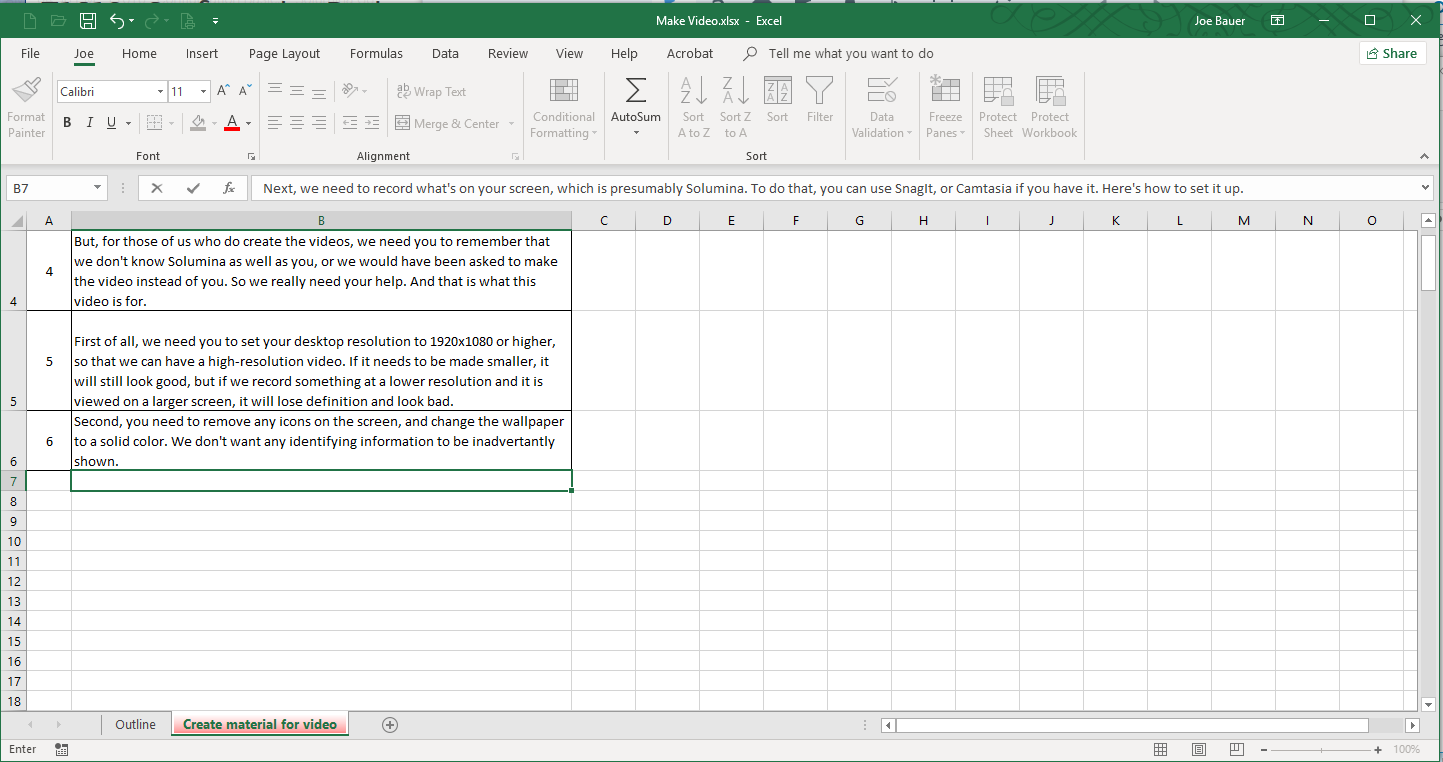Increase font size with the larger A icon
1443x762 pixels.
click(224, 91)
